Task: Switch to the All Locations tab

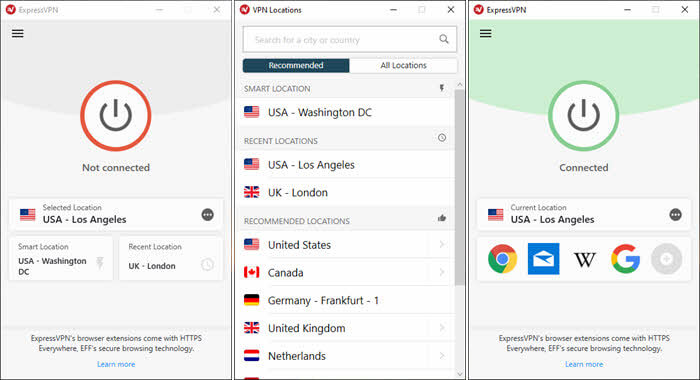Action: click(x=403, y=66)
